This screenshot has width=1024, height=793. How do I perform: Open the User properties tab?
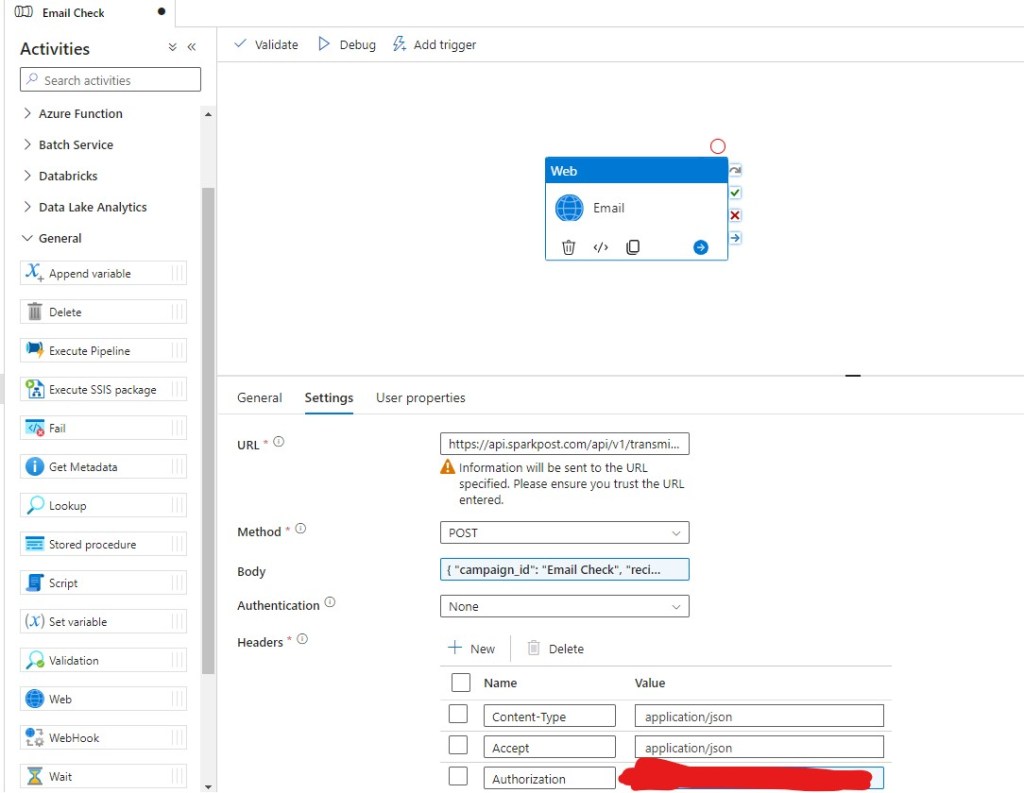click(420, 398)
